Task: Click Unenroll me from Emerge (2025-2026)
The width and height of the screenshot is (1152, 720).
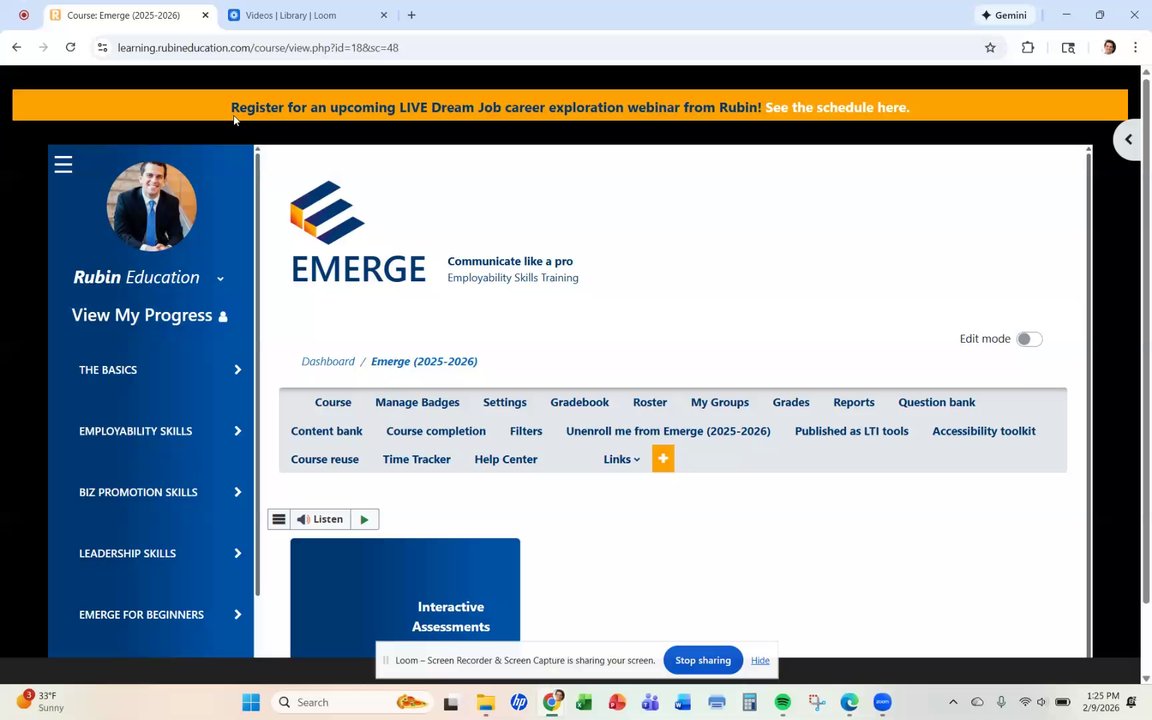Action: point(668,431)
